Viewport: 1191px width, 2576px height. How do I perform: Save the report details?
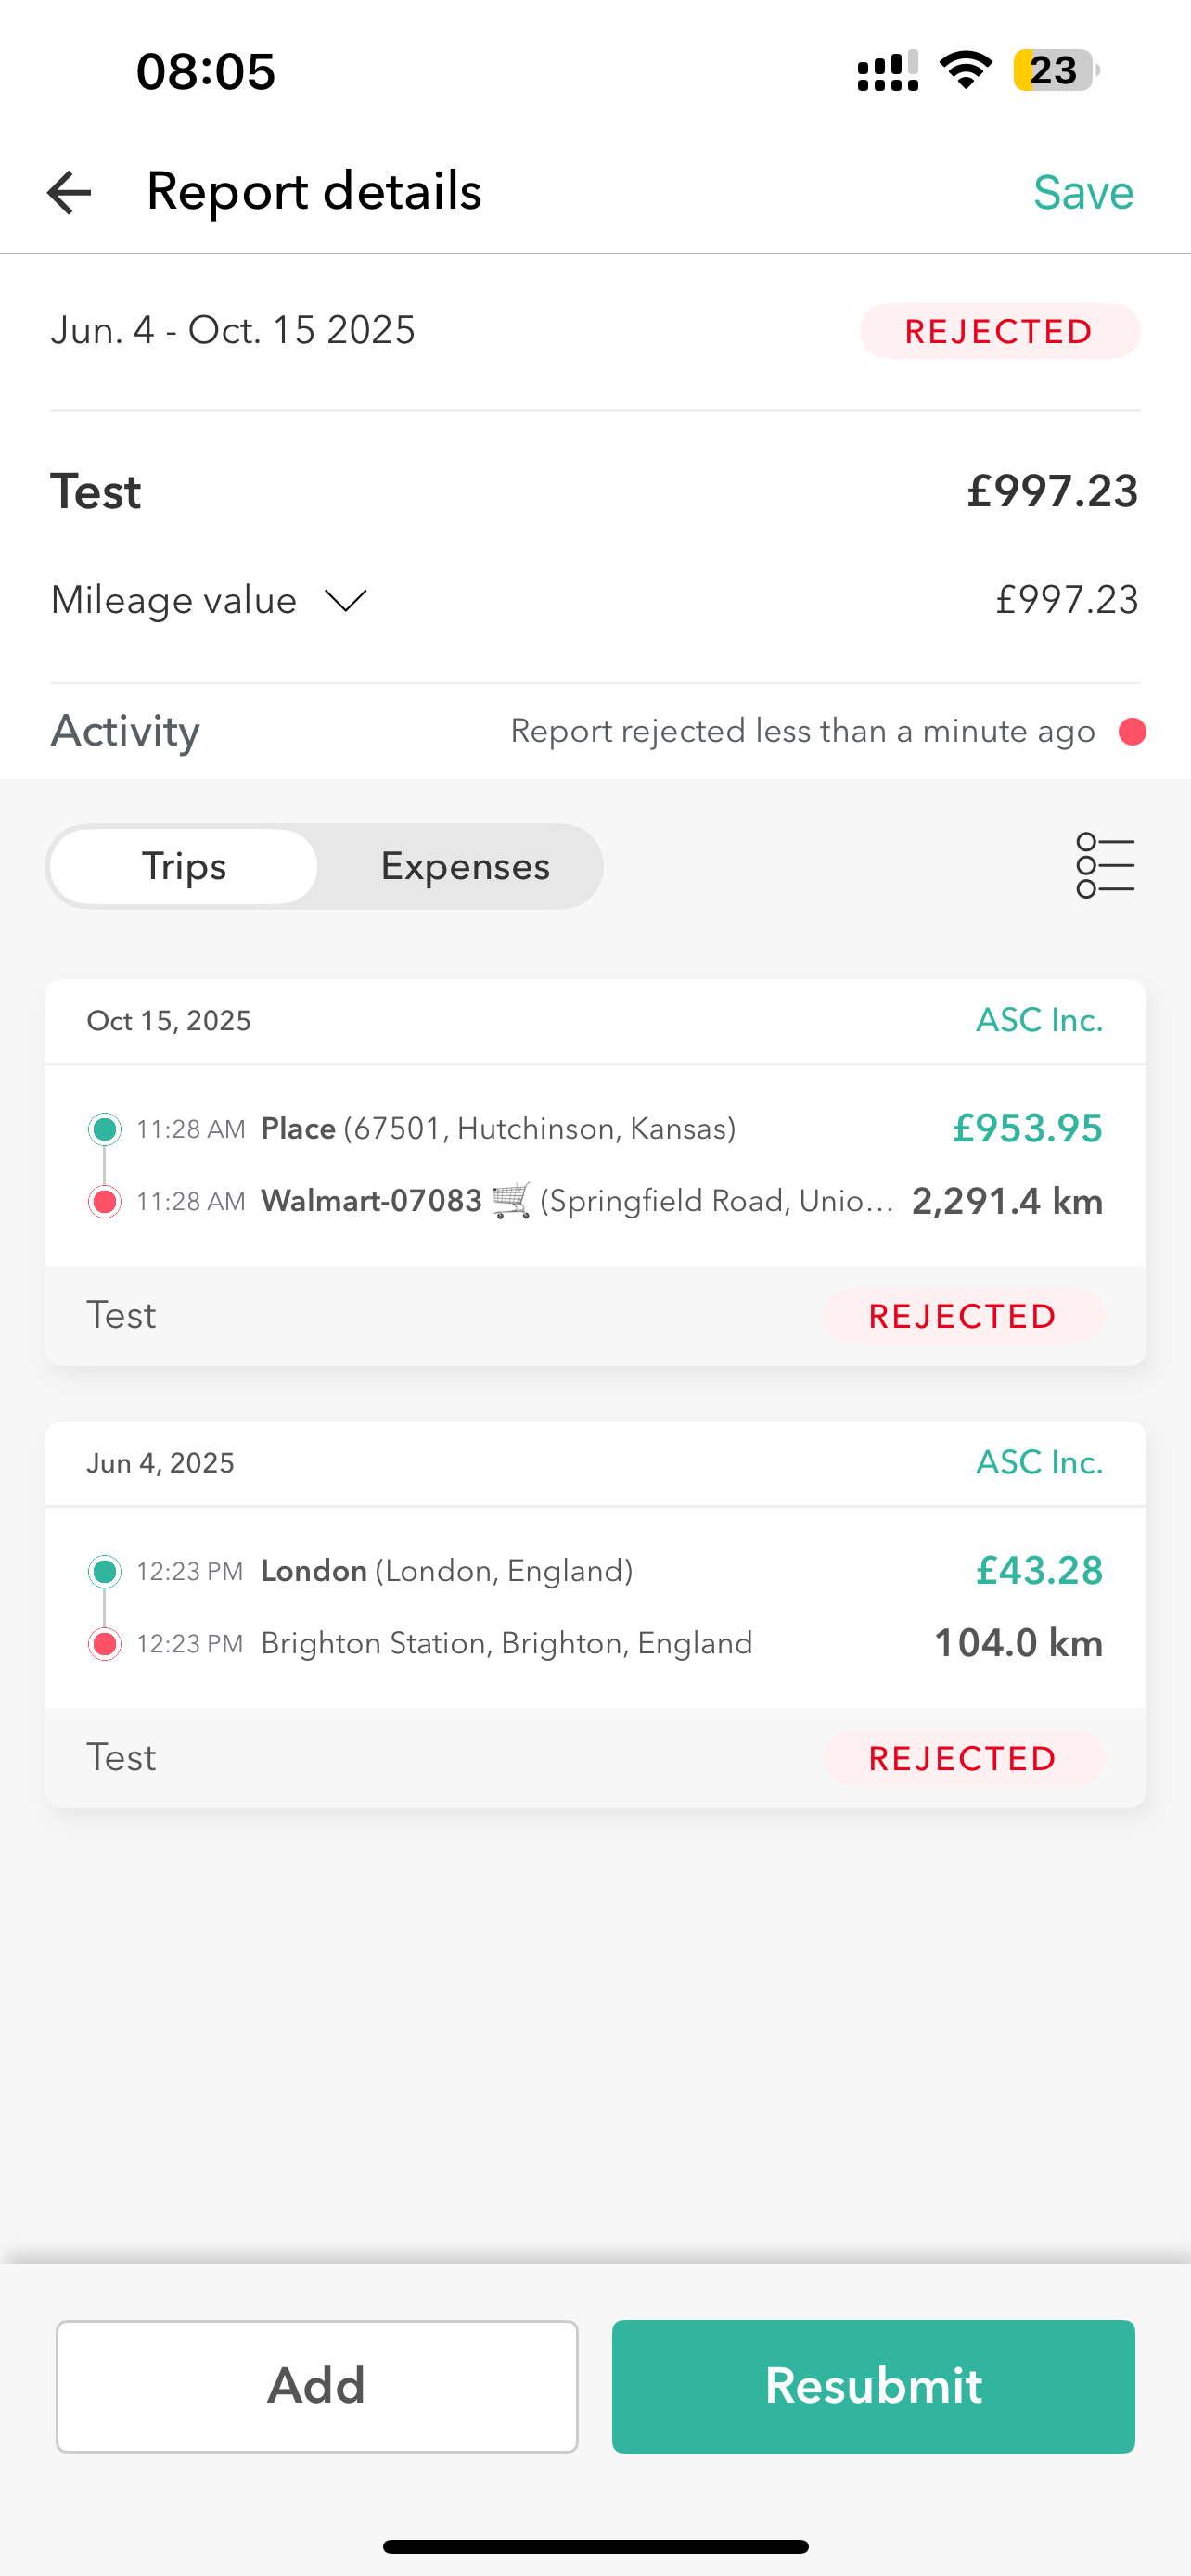pos(1083,192)
